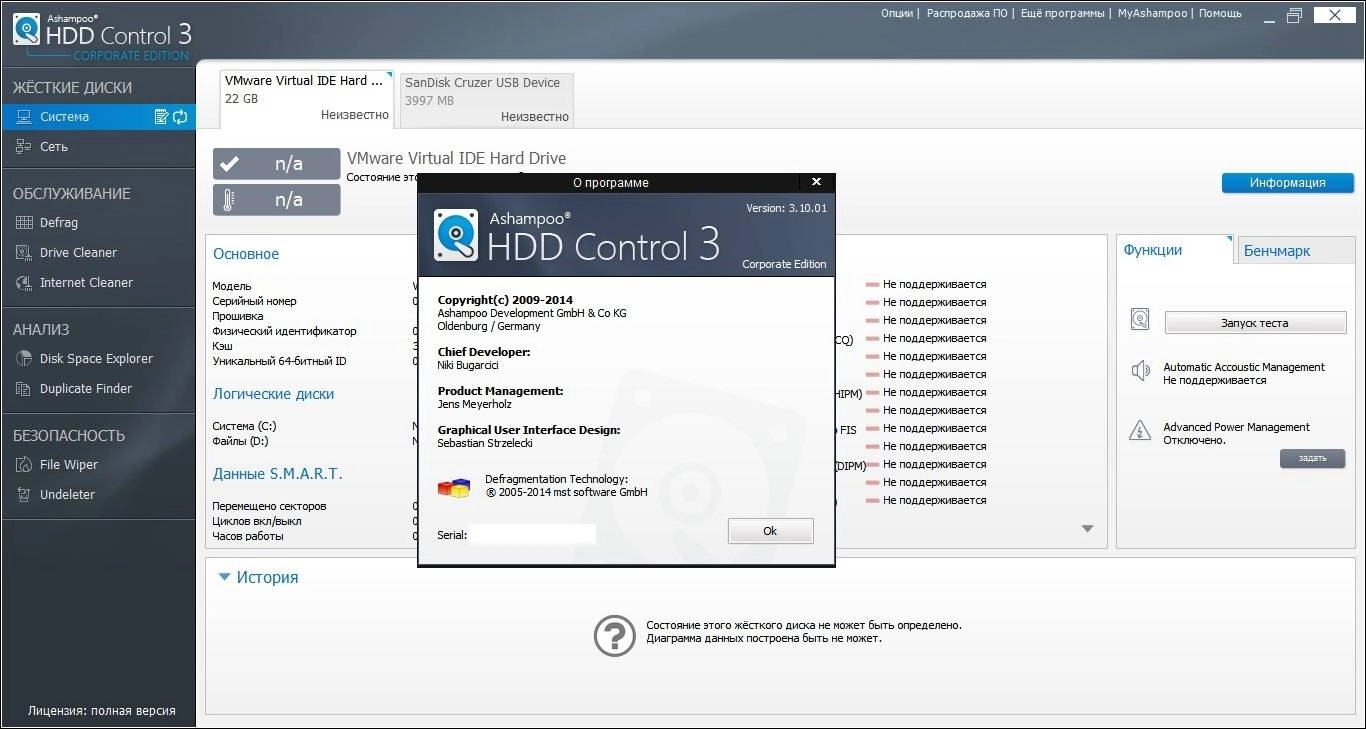
Task: Click the Undeleter icon
Action: tap(22, 495)
